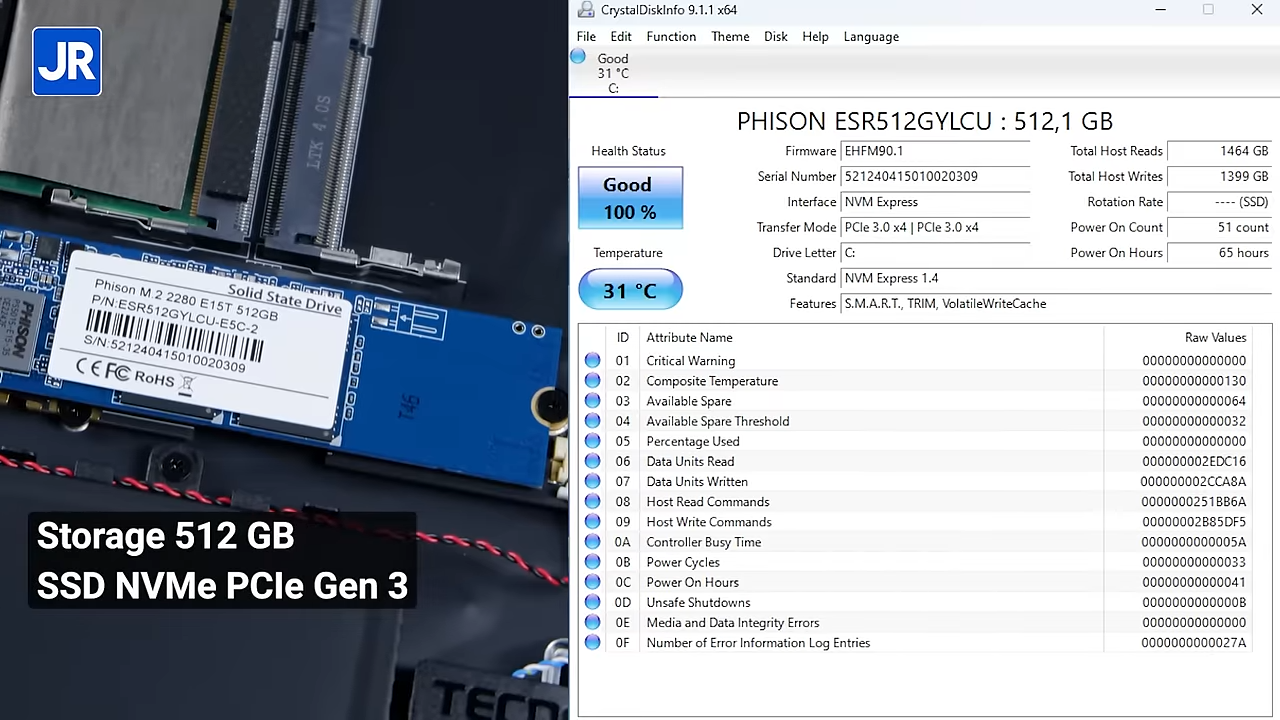This screenshot has height=720, width=1280.
Task: Click the status orb for Unsafe Shutdowns
Action: point(593,603)
